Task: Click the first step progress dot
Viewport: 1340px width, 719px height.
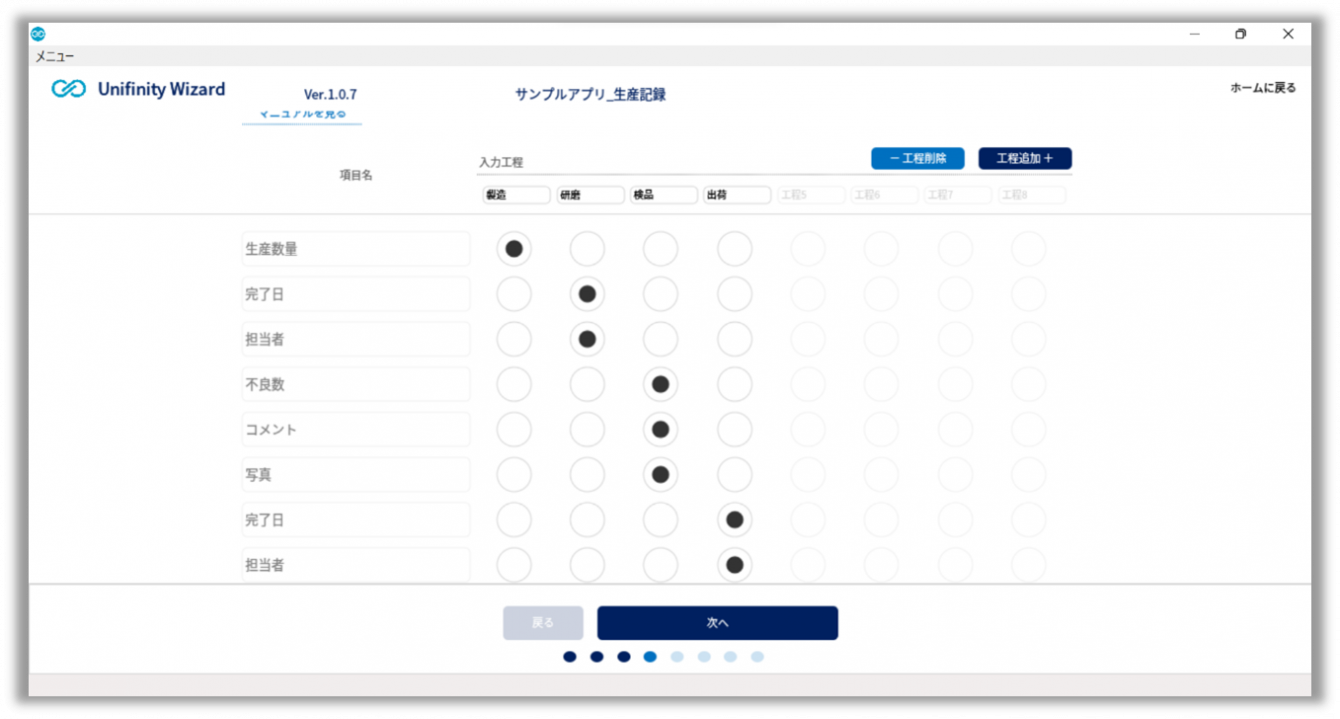Action: pos(570,657)
